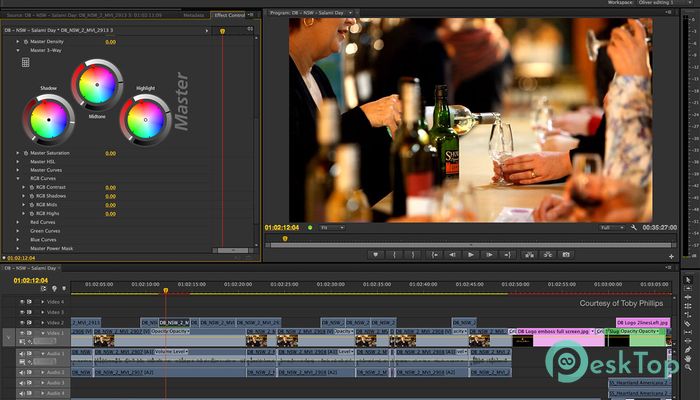Select the Rolling Edit tool
The width and height of the screenshot is (700, 400).
pyautogui.click(x=688, y=306)
